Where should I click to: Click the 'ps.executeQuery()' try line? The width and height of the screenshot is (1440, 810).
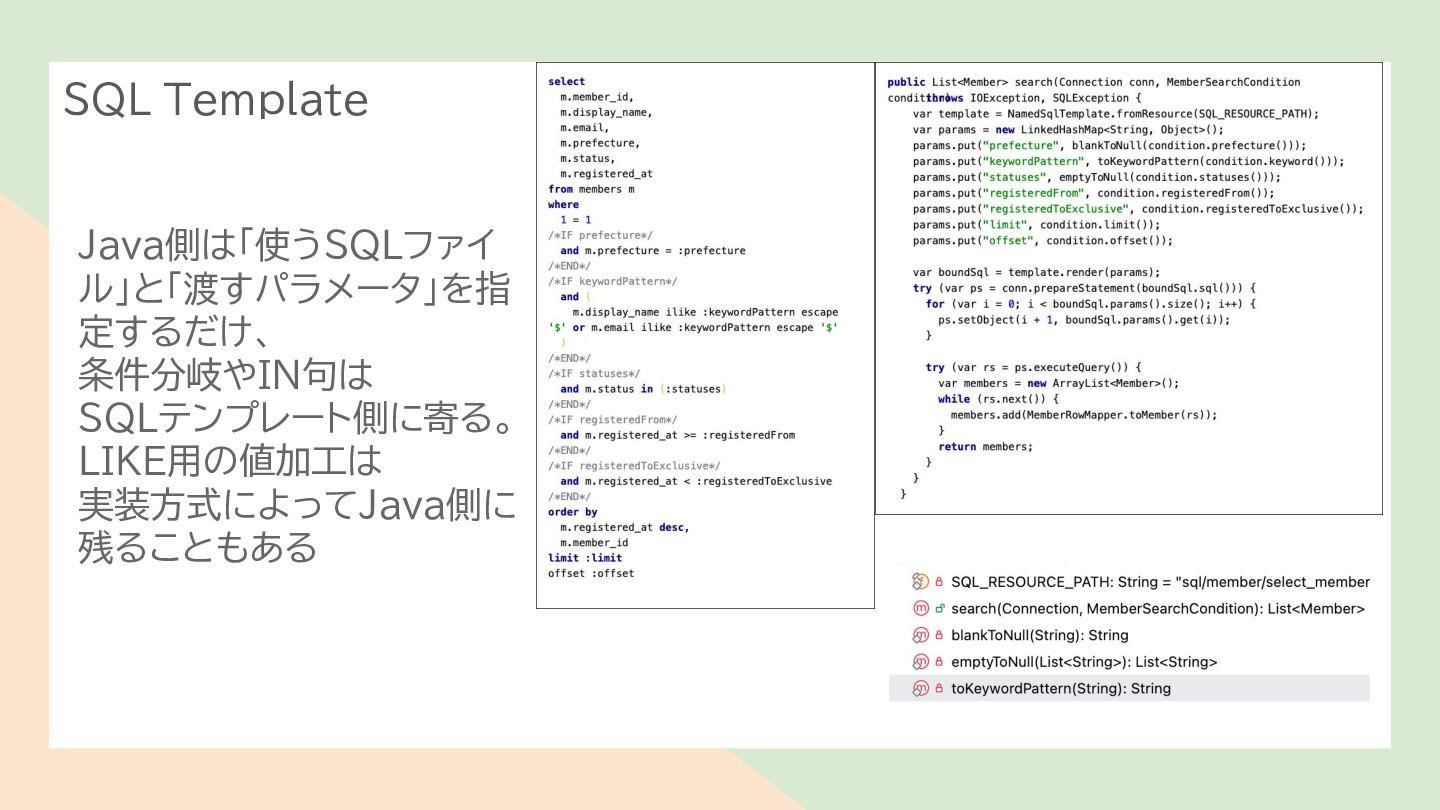1033,368
